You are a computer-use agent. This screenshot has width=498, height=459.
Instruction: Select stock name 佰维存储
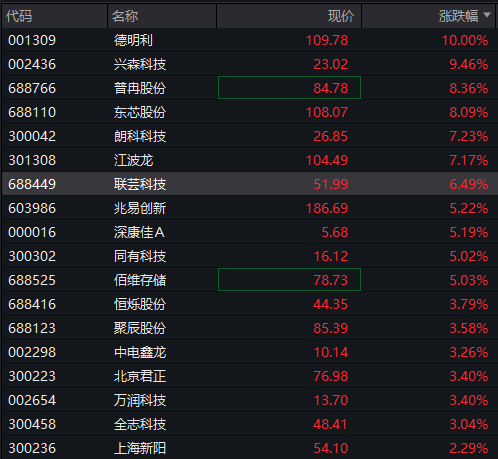click(140, 280)
